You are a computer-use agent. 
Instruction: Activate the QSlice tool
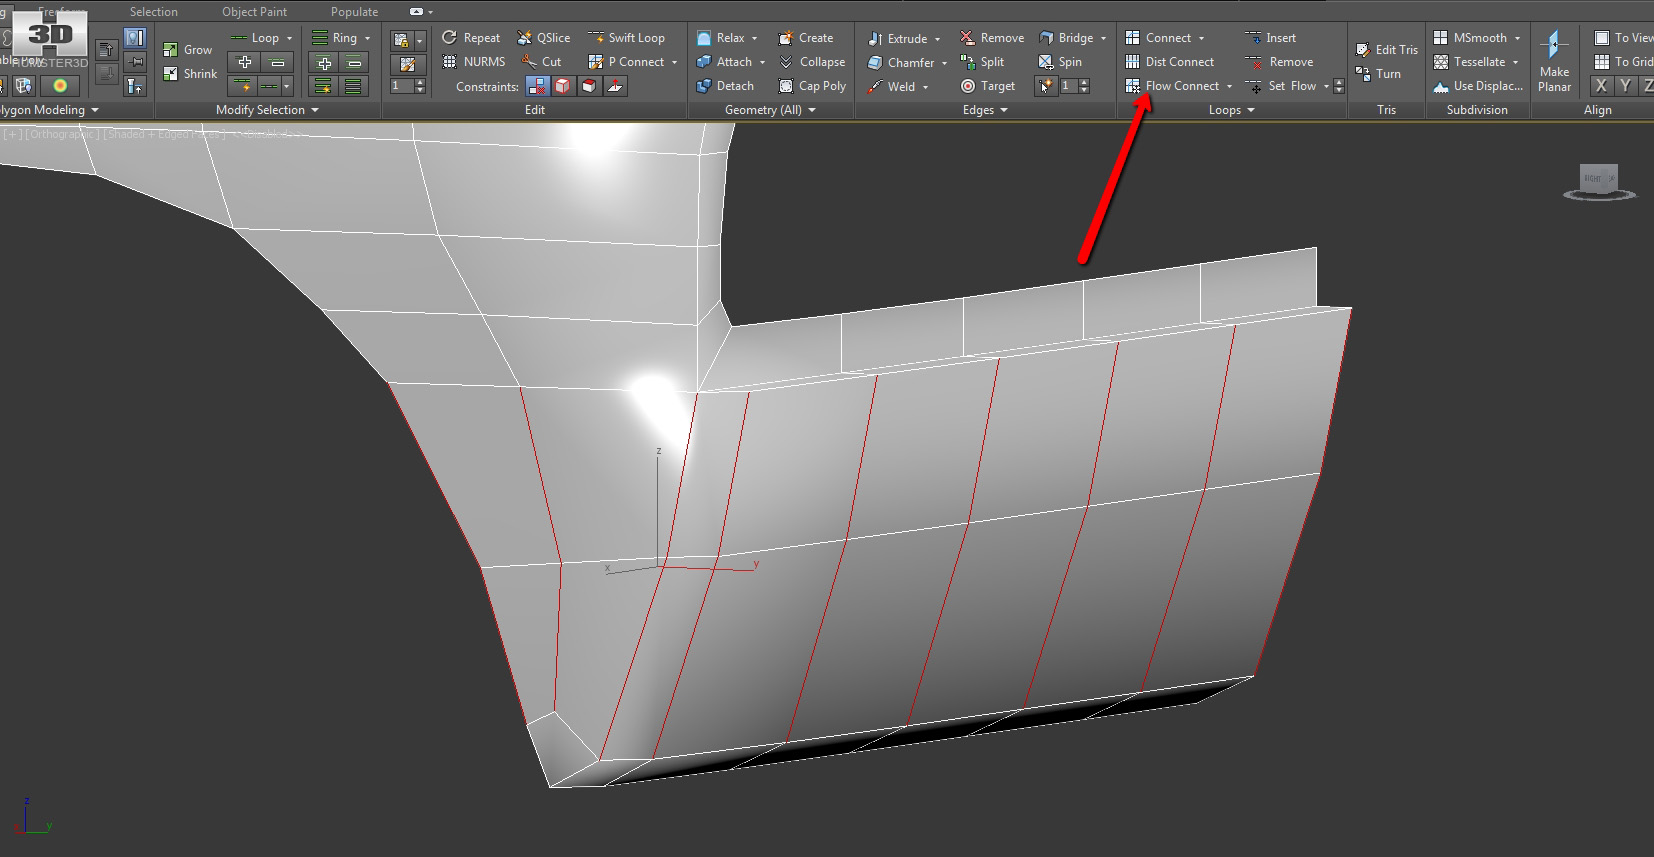pos(544,38)
